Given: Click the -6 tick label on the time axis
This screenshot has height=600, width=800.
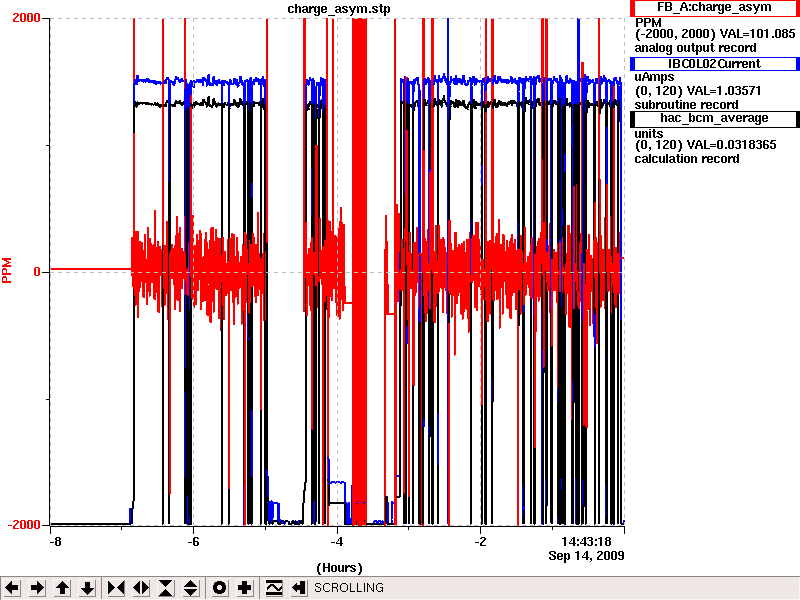Looking at the screenshot, I should tap(193, 542).
